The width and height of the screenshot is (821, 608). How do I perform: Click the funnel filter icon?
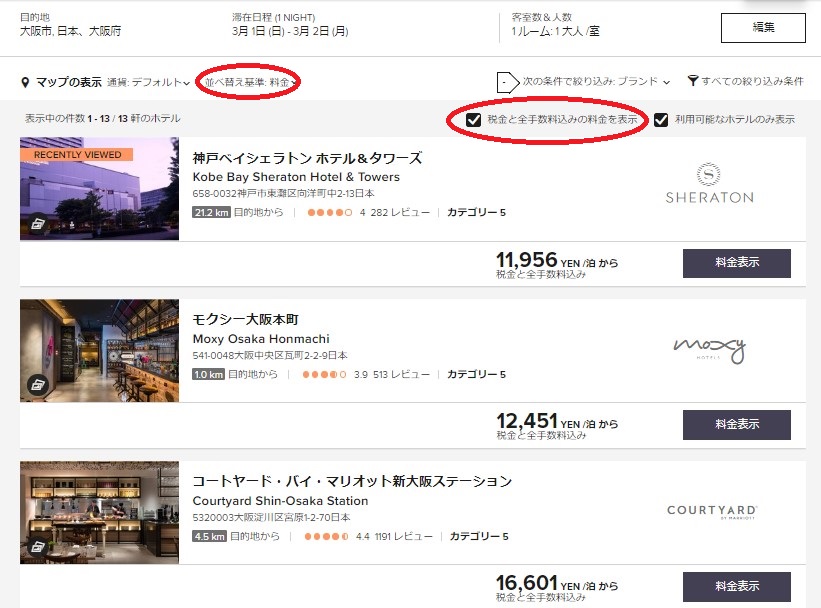tap(693, 81)
